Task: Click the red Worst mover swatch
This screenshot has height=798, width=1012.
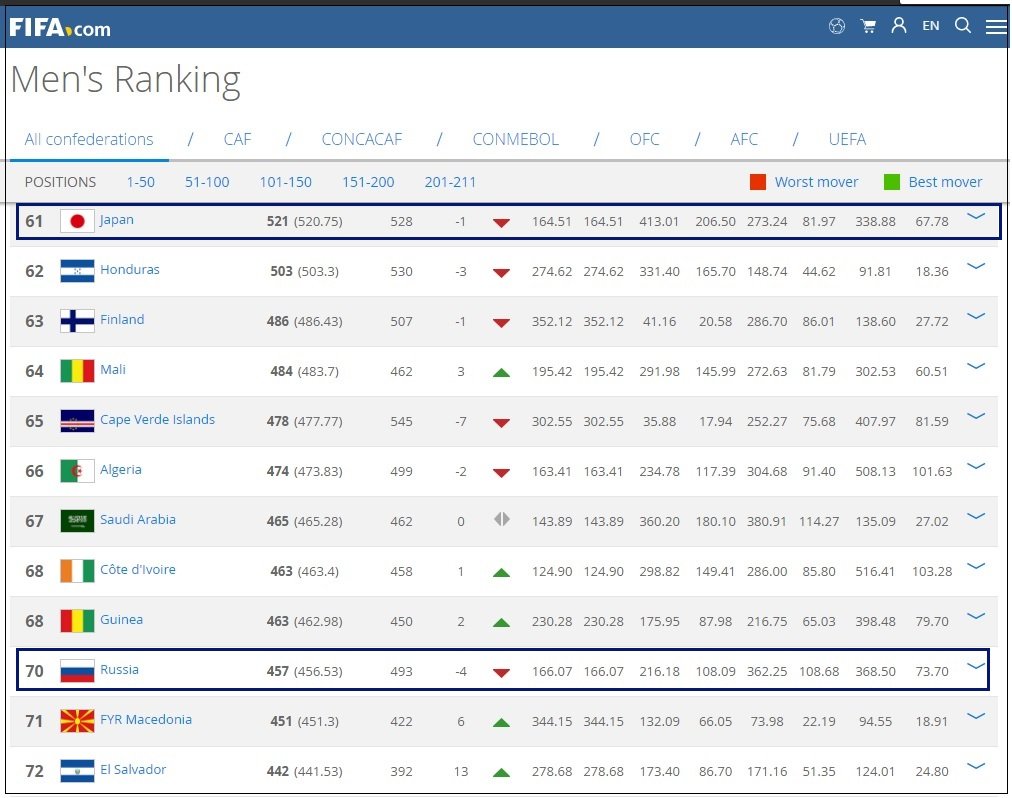Action: click(x=758, y=182)
